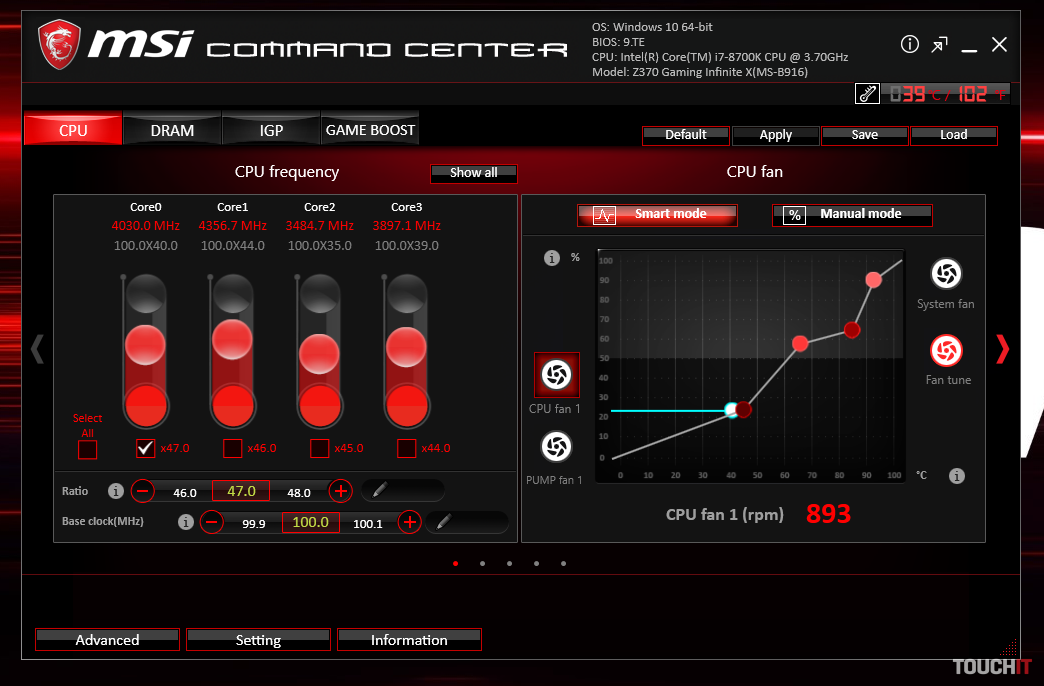Uncheck the Core0 x47.0 checkbox
This screenshot has width=1044, height=686.
145,448
